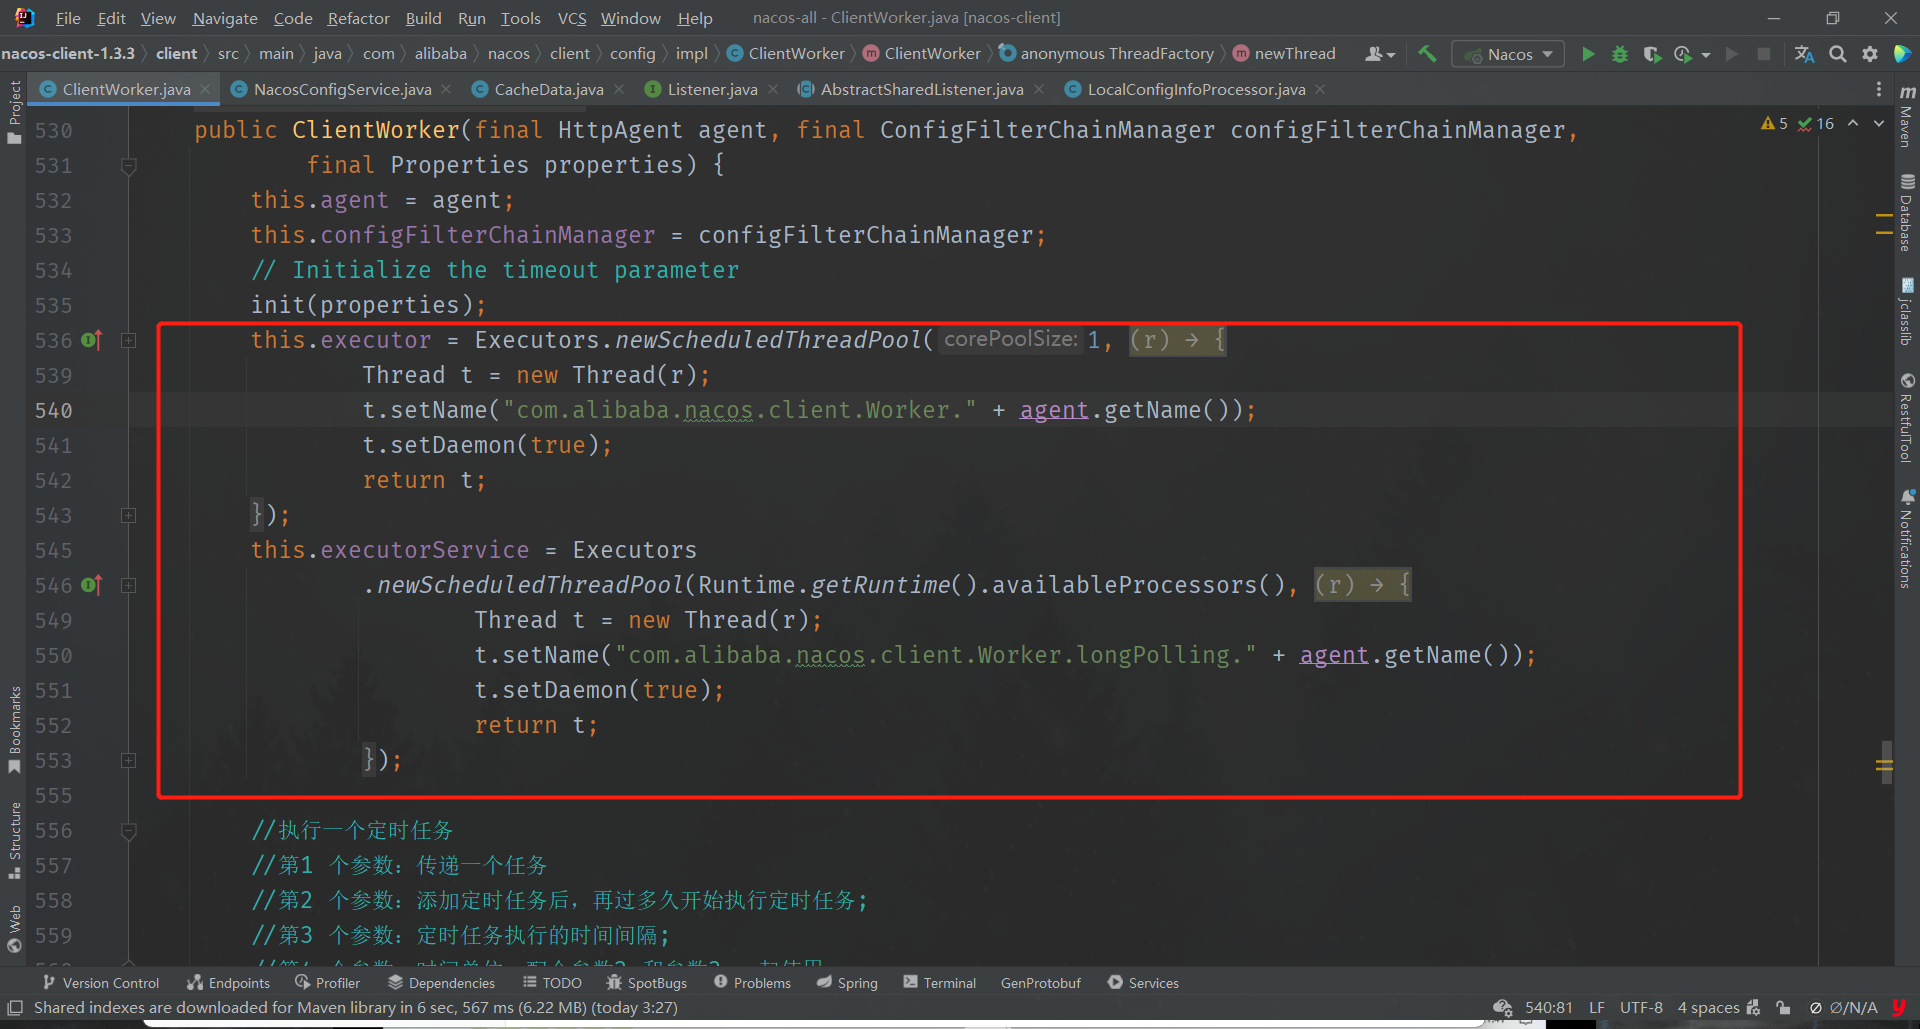Open the Translate plugin icon
1920x1029 pixels.
(x=1804, y=54)
